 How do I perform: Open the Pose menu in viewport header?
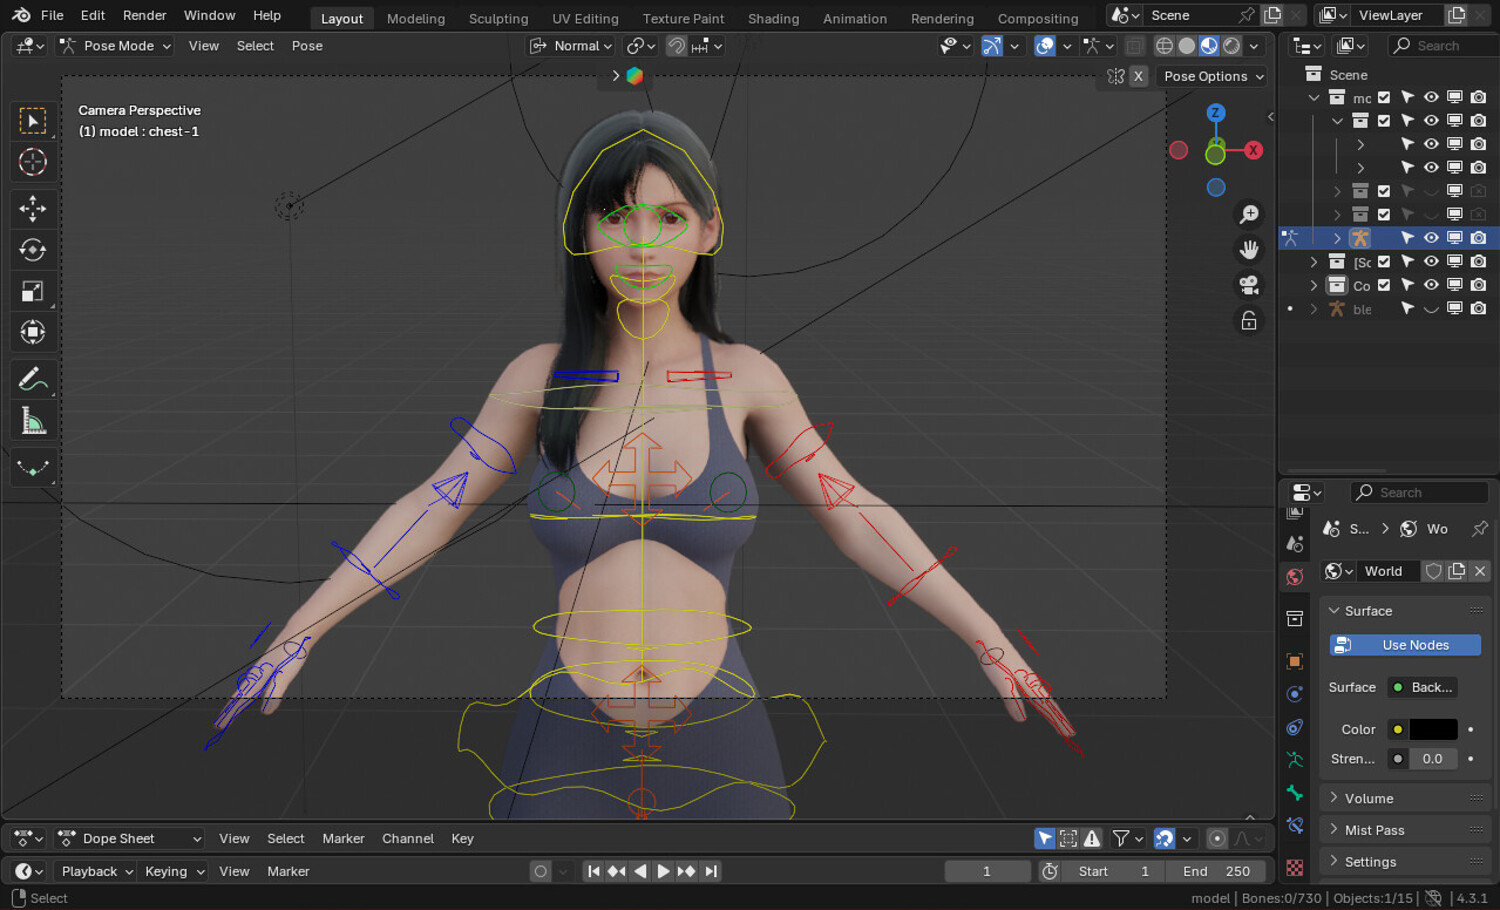pyautogui.click(x=307, y=46)
